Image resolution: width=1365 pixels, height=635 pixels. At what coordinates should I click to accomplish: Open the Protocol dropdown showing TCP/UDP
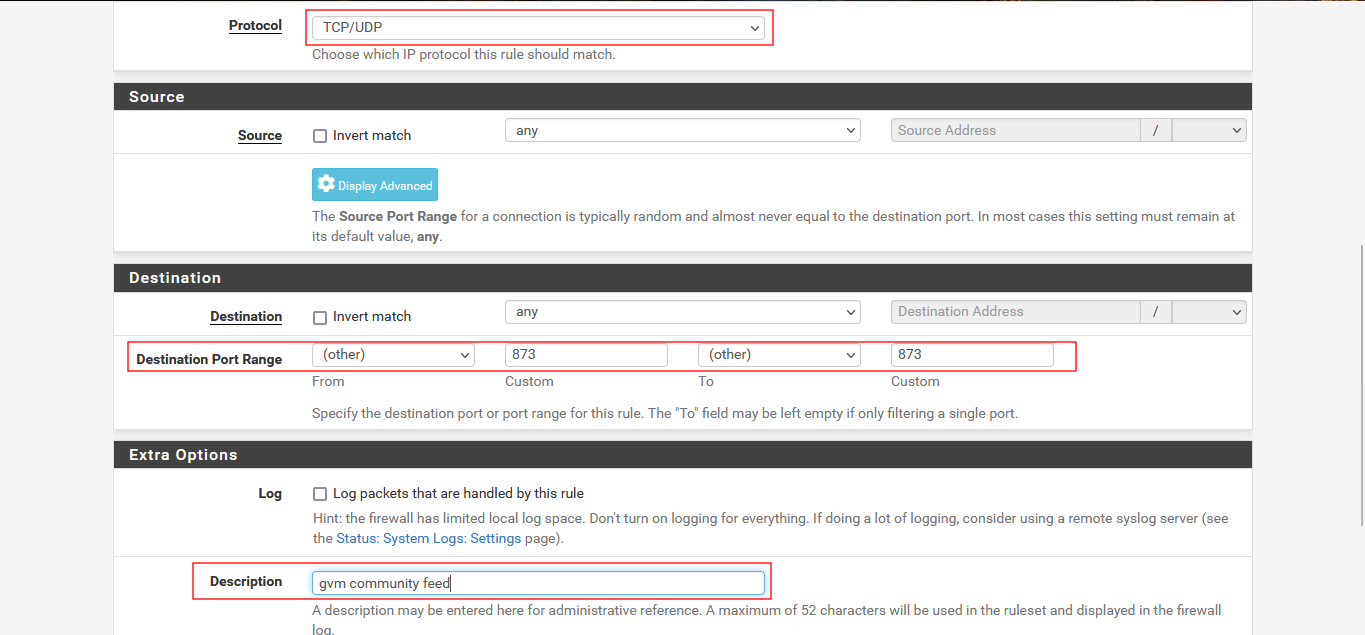coord(538,28)
